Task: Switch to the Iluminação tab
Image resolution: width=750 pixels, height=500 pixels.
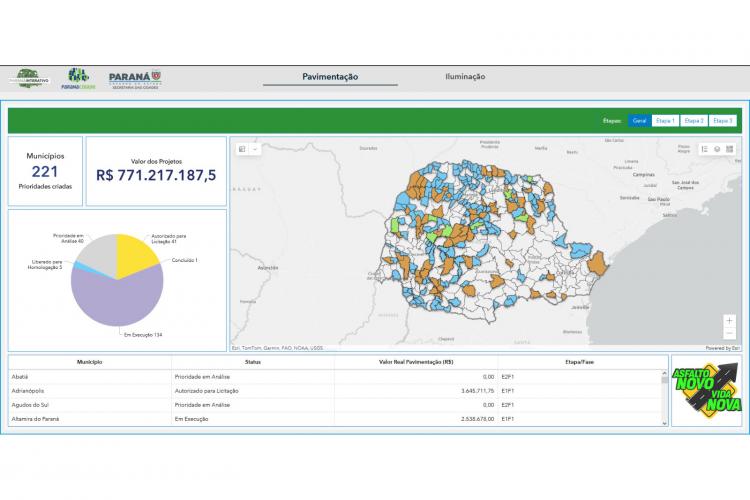Action: pyautogui.click(x=465, y=77)
